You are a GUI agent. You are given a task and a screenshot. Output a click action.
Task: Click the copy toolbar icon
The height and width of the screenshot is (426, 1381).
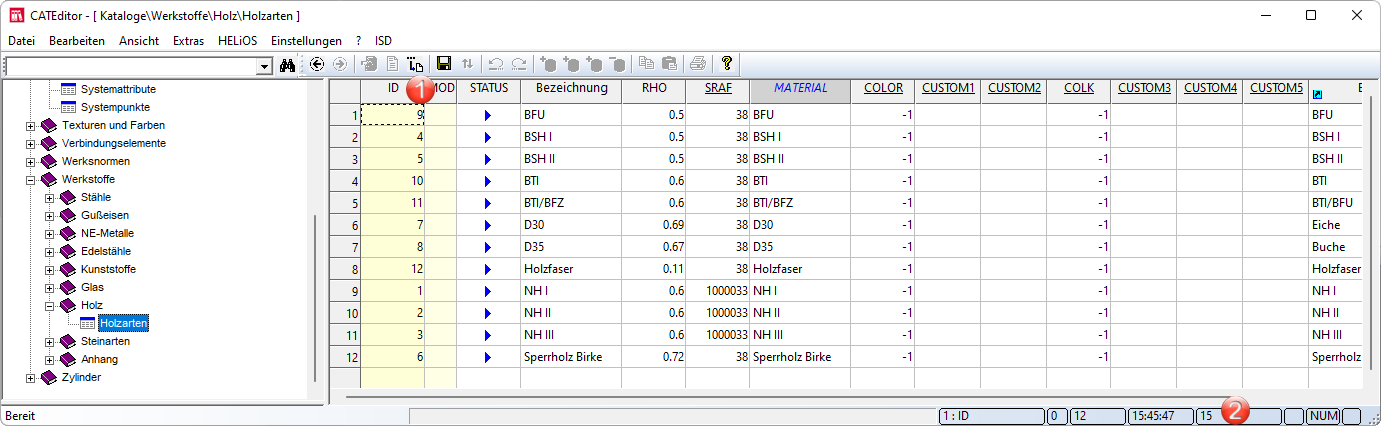pyautogui.click(x=646, y=64)
